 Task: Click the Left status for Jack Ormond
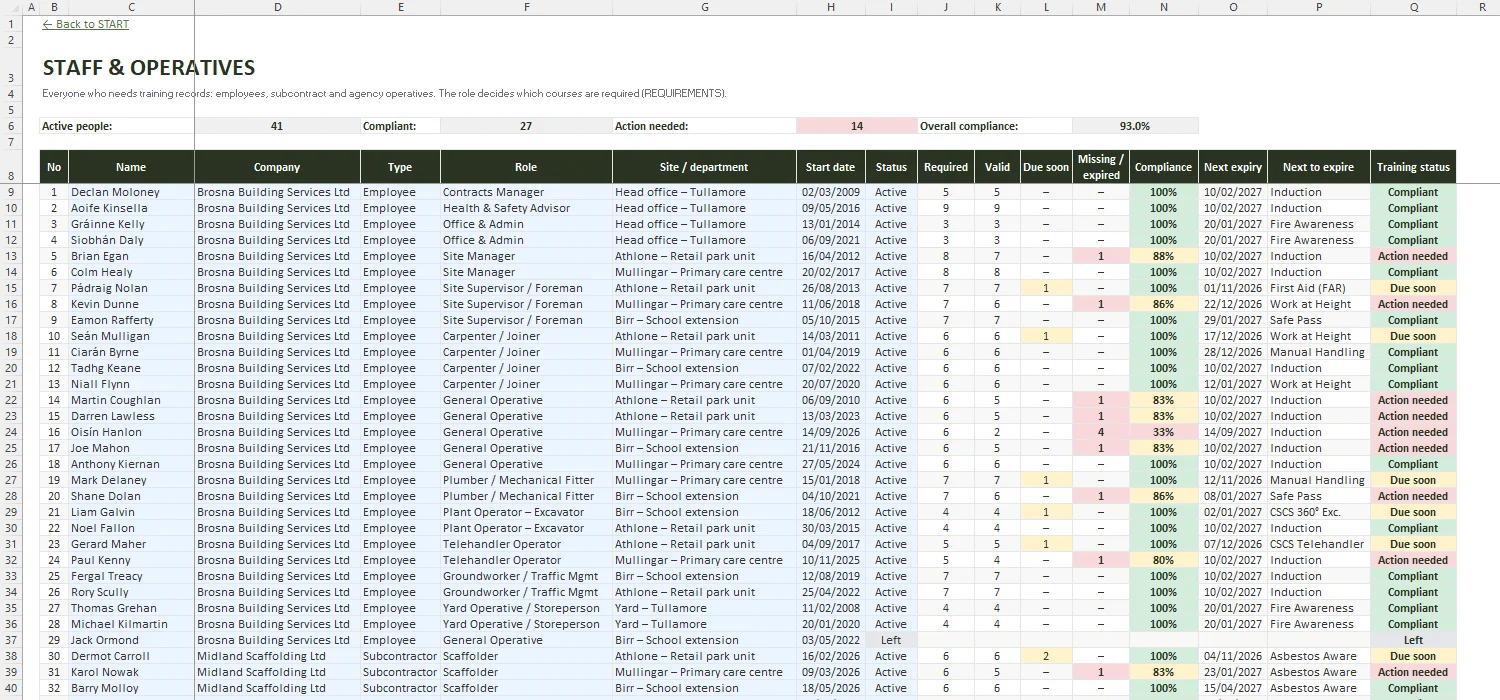coord(891,640)
